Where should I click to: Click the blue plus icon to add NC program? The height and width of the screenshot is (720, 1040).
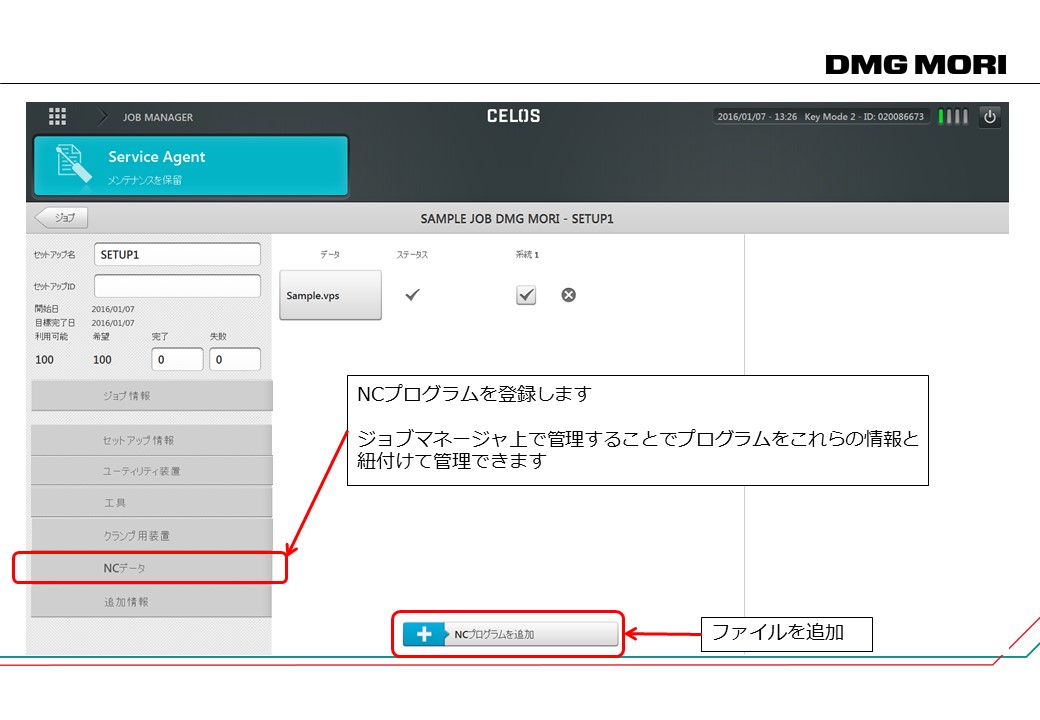point(424,634)
